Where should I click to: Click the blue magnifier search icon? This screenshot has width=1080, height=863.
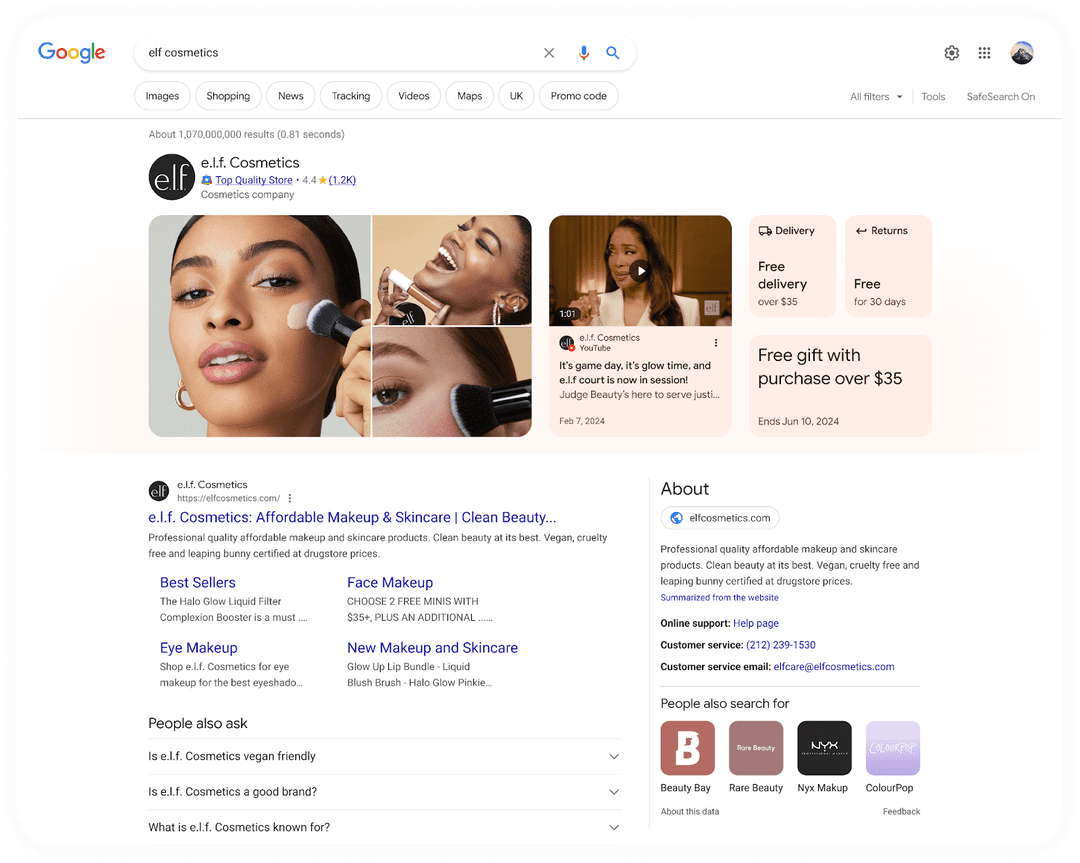pyautogui.click(x=612, y=53)
